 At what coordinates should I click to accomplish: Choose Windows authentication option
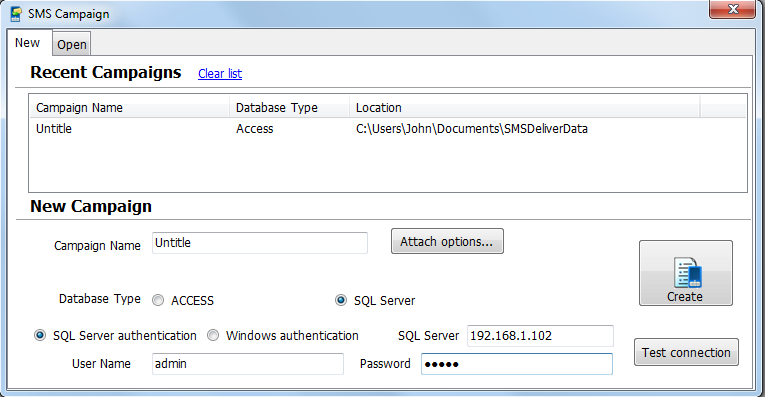[213, 335]
